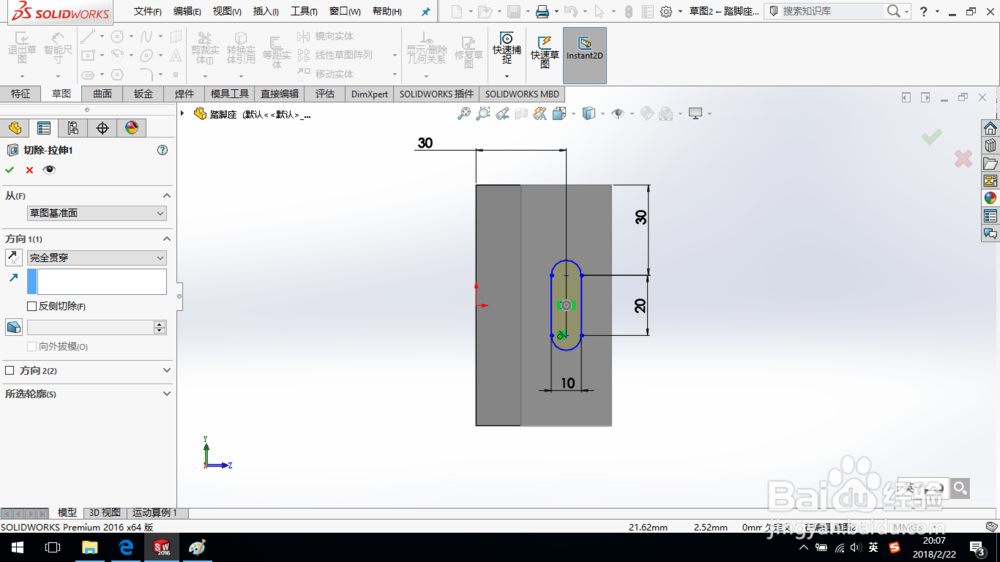Open the 完全贯穿 end condition dropdown
Screen dimensions: 1000x562
tap(96, 258)
